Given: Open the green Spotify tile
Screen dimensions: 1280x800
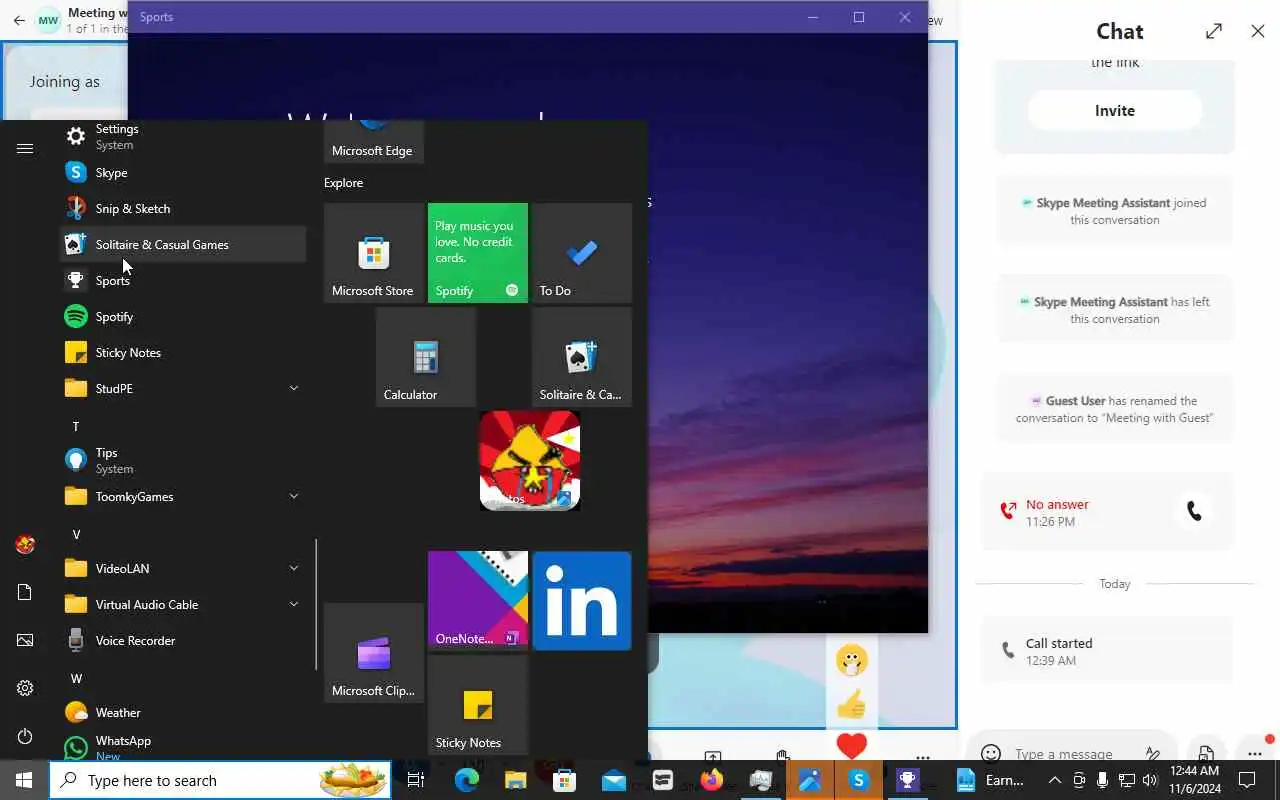Looking at the screenshot, I should coord(478,253).
